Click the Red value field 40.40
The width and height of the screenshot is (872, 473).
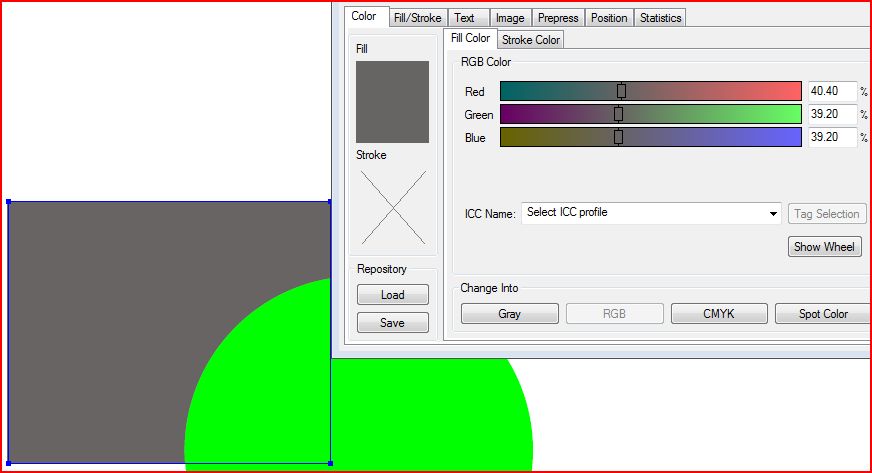(833, 91)
